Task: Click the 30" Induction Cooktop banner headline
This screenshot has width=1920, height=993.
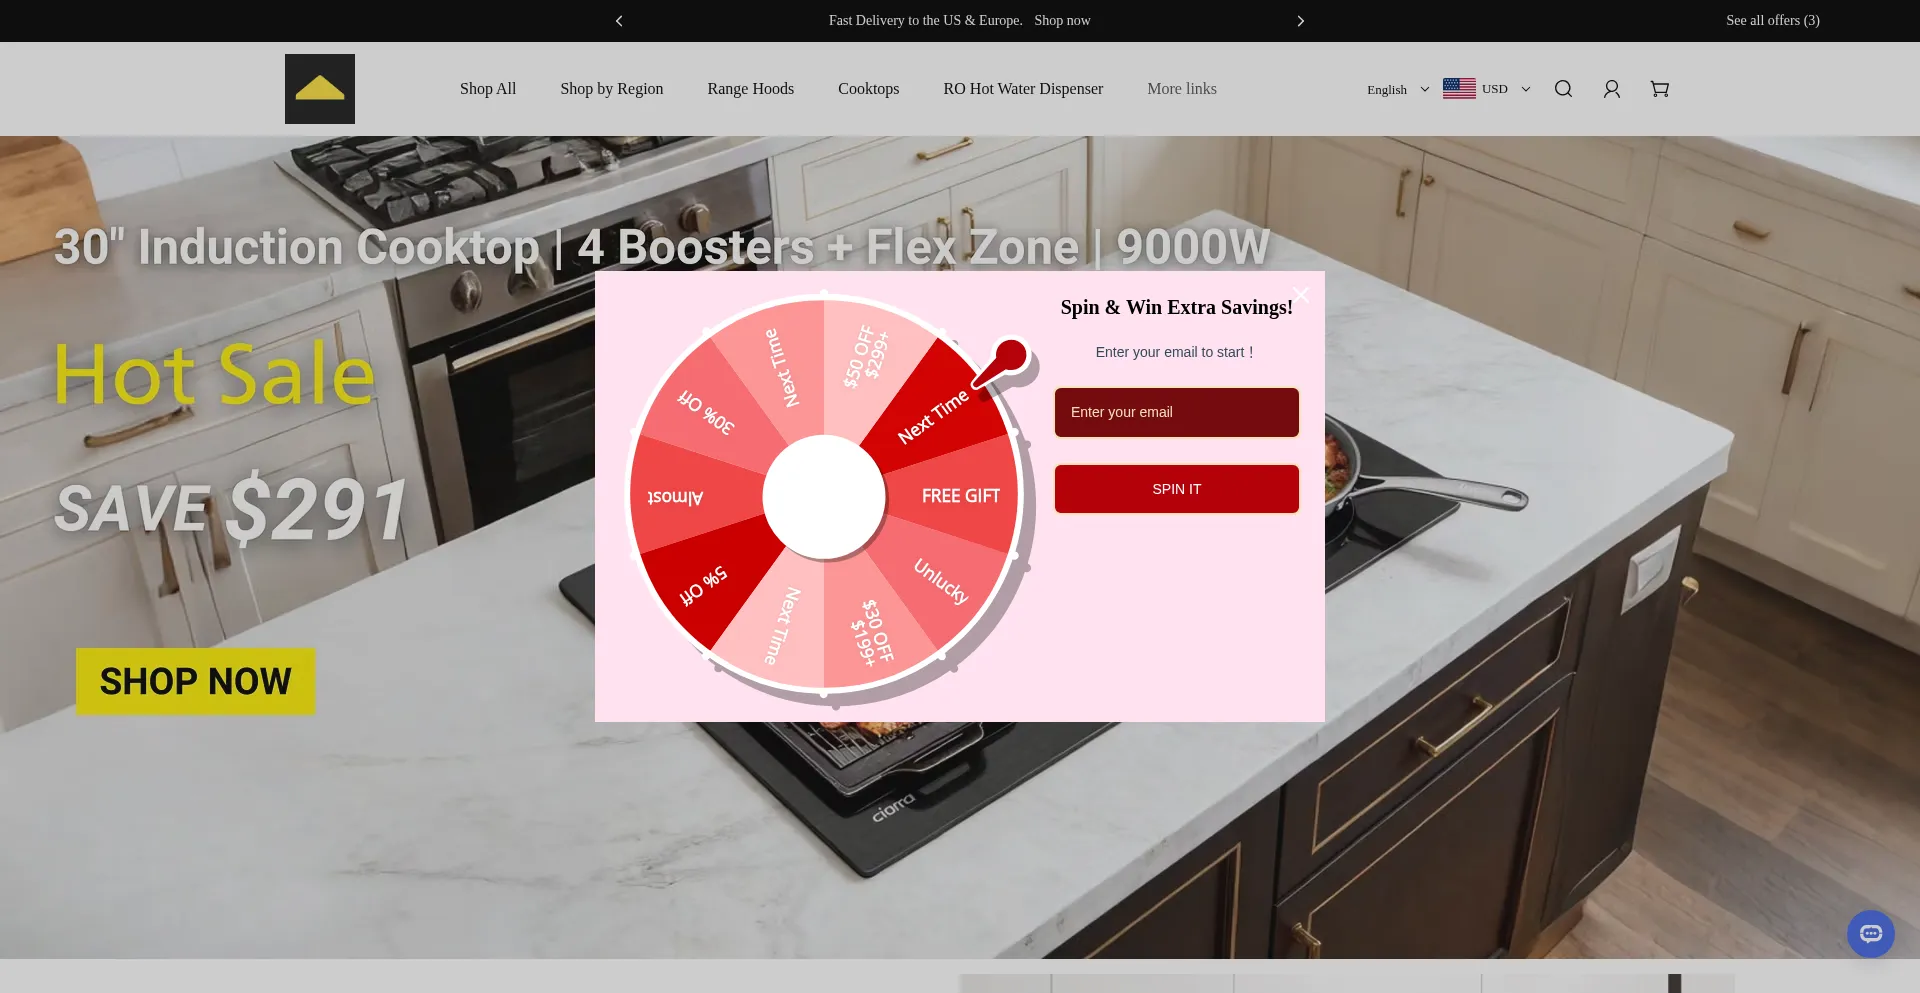Action: click(662, 247)
